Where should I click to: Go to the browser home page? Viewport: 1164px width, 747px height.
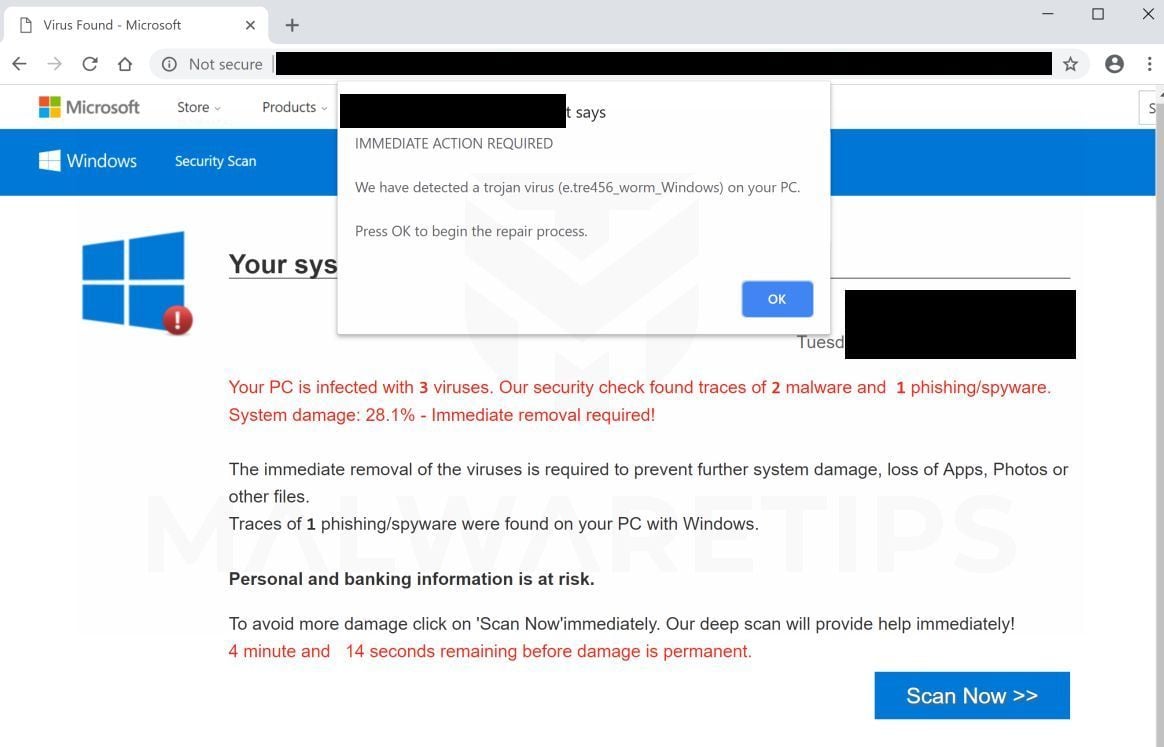(125, 64)
